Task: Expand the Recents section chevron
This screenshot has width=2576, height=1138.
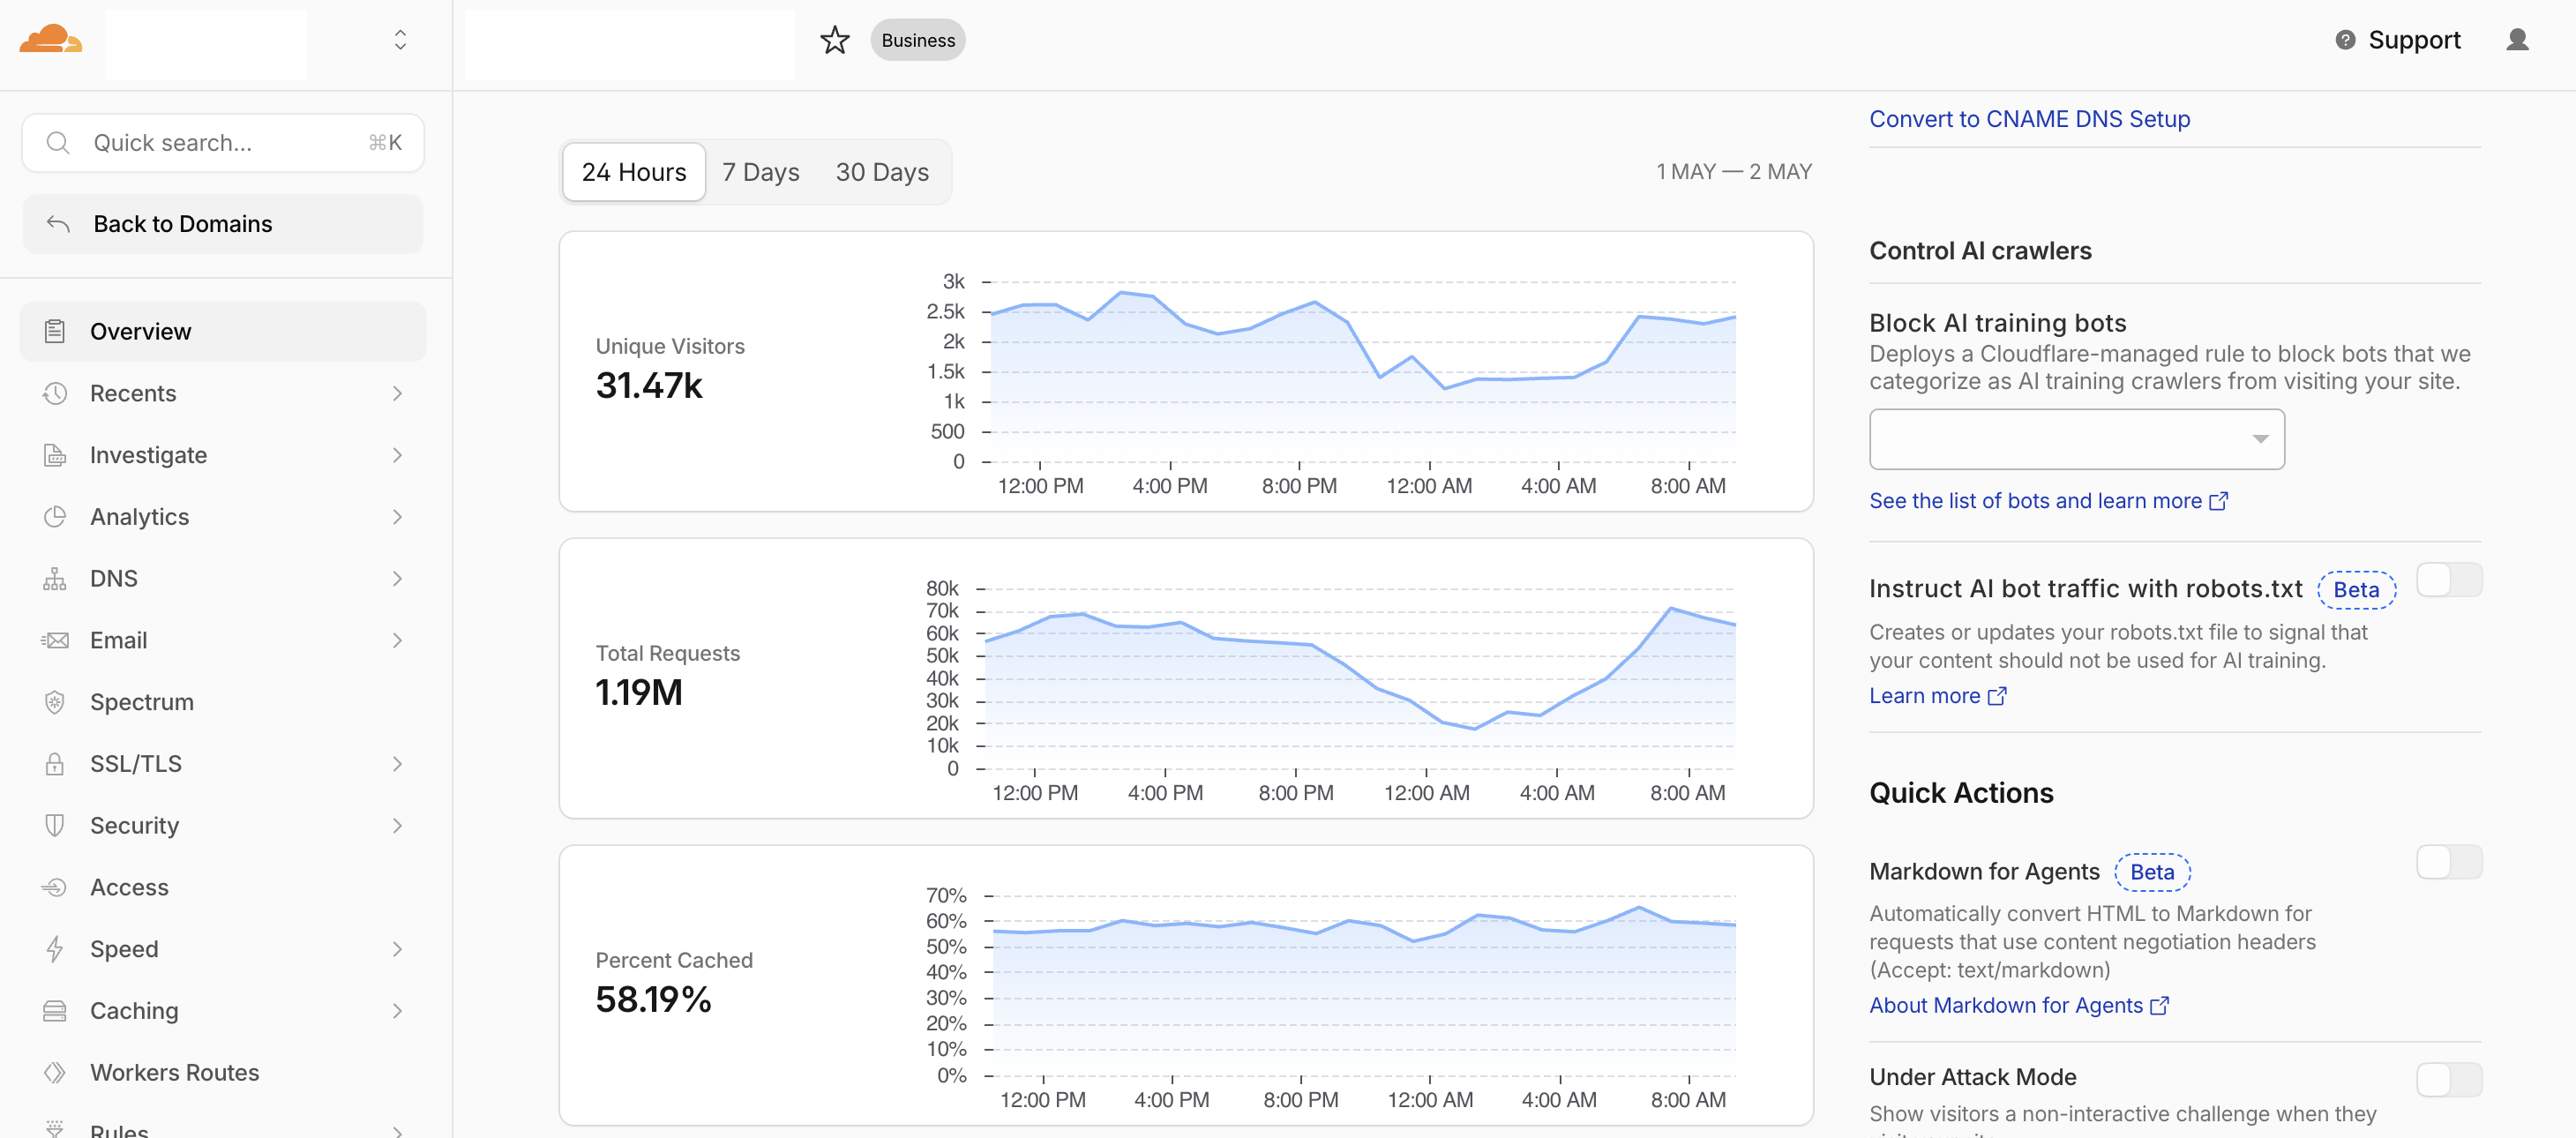Action: click(397, 394)
